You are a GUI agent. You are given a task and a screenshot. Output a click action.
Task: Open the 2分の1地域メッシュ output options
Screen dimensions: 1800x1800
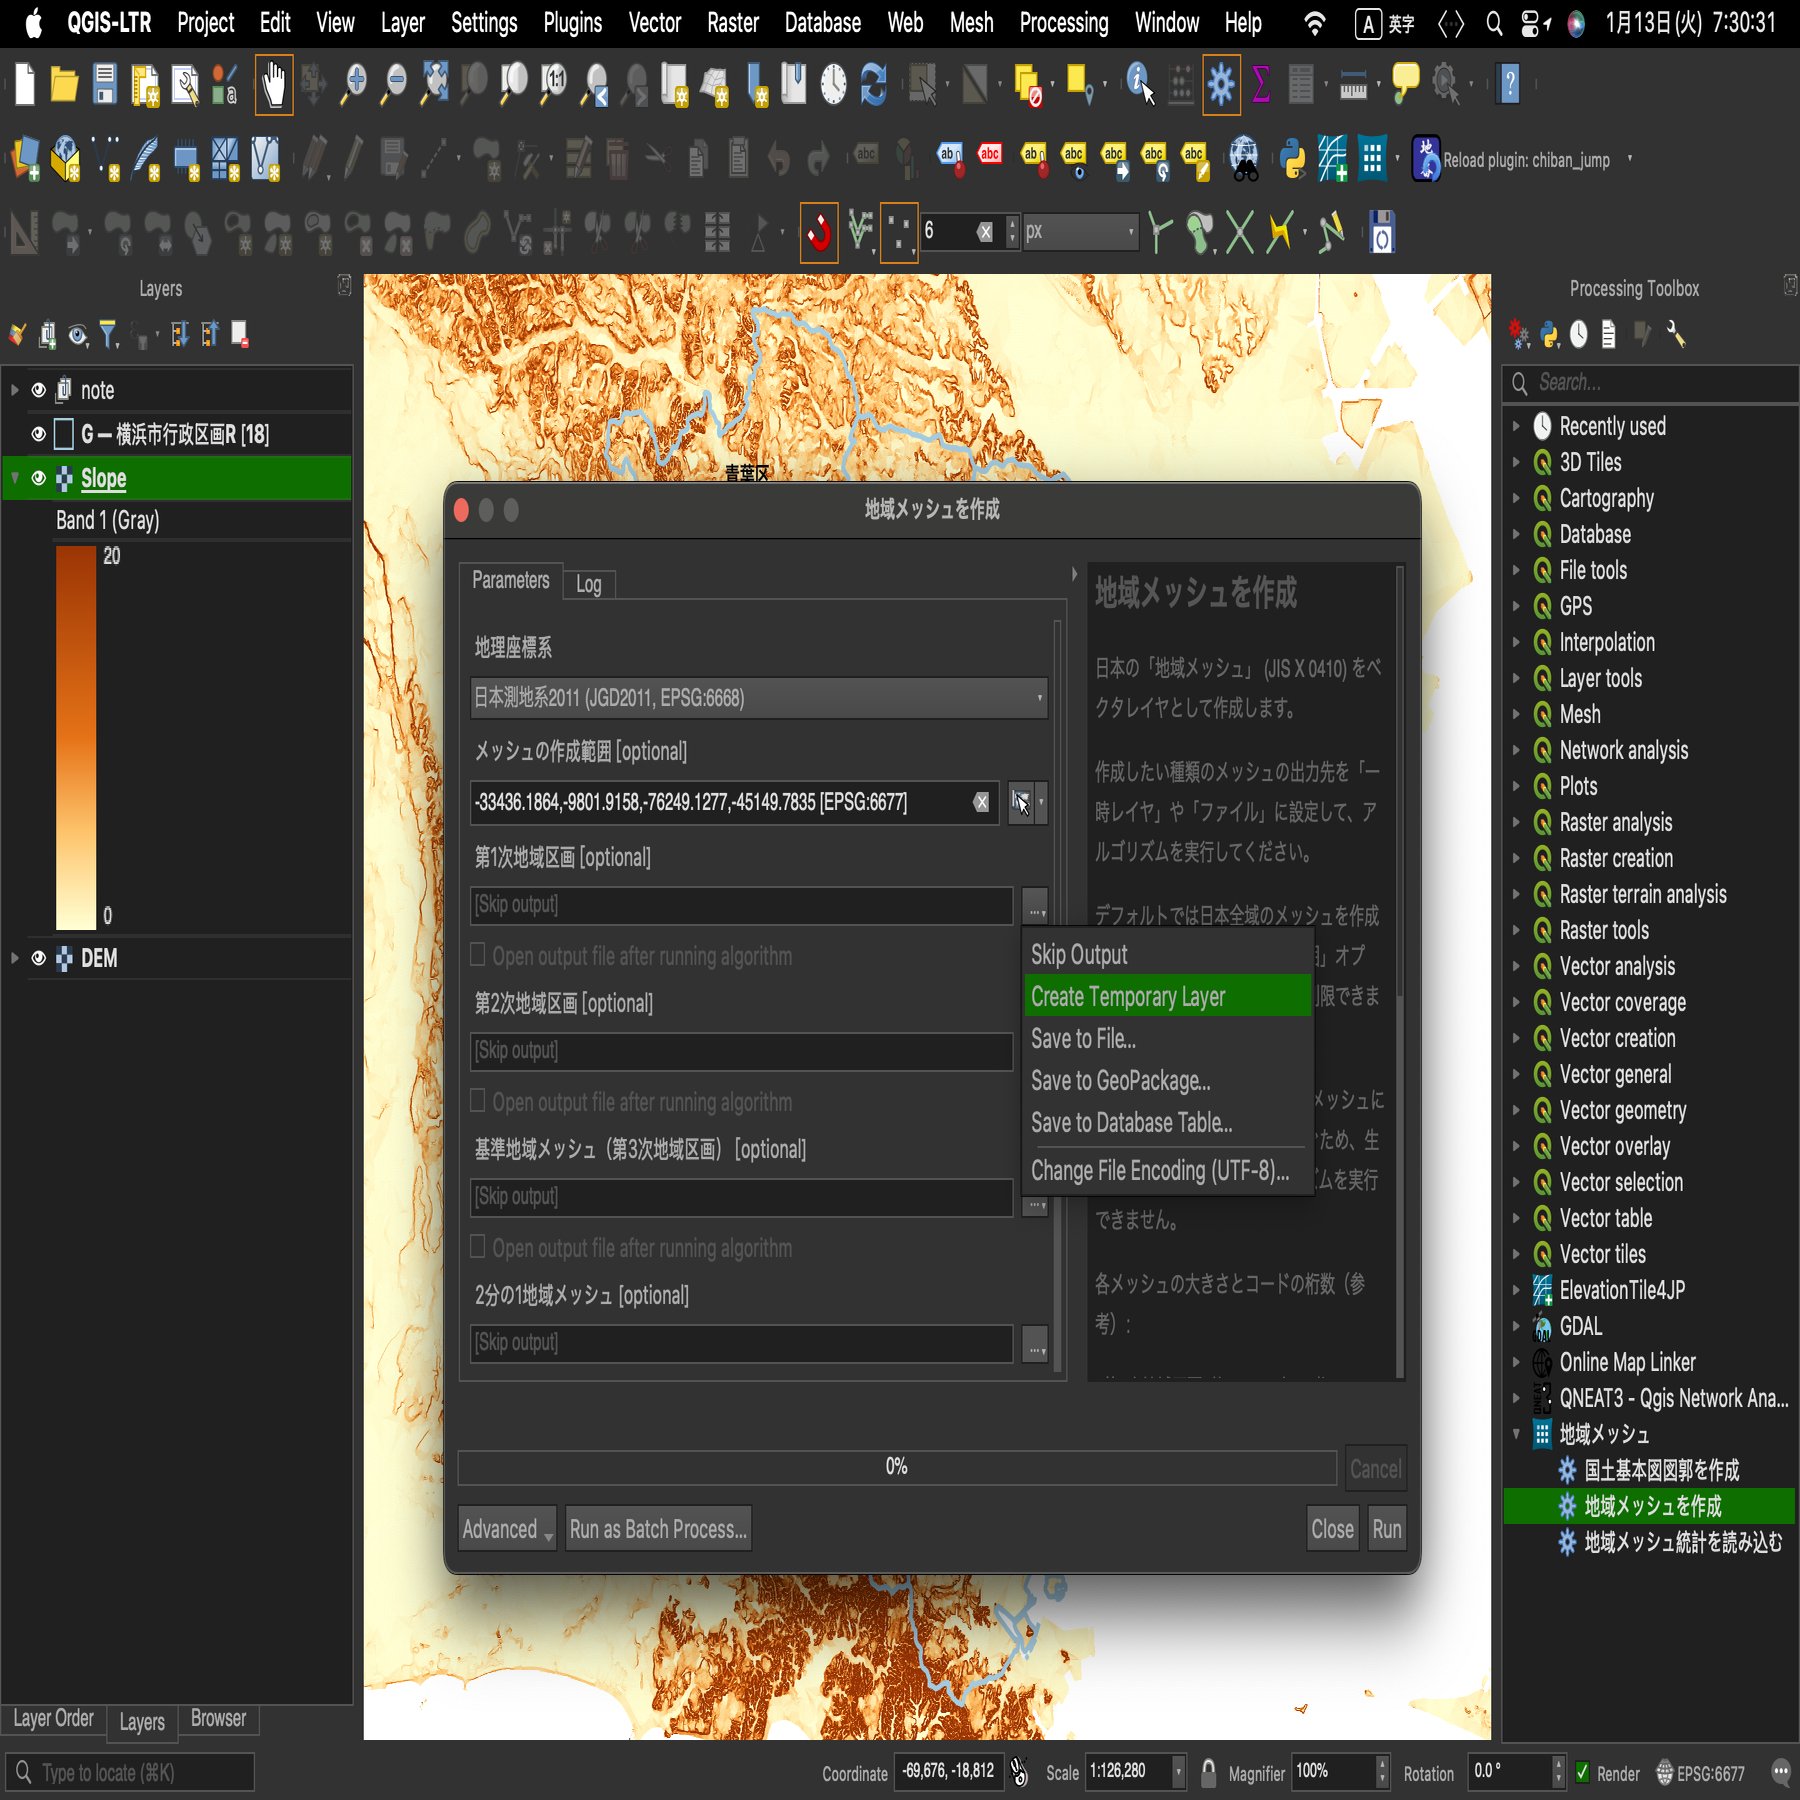[x=1035, y=1343]
